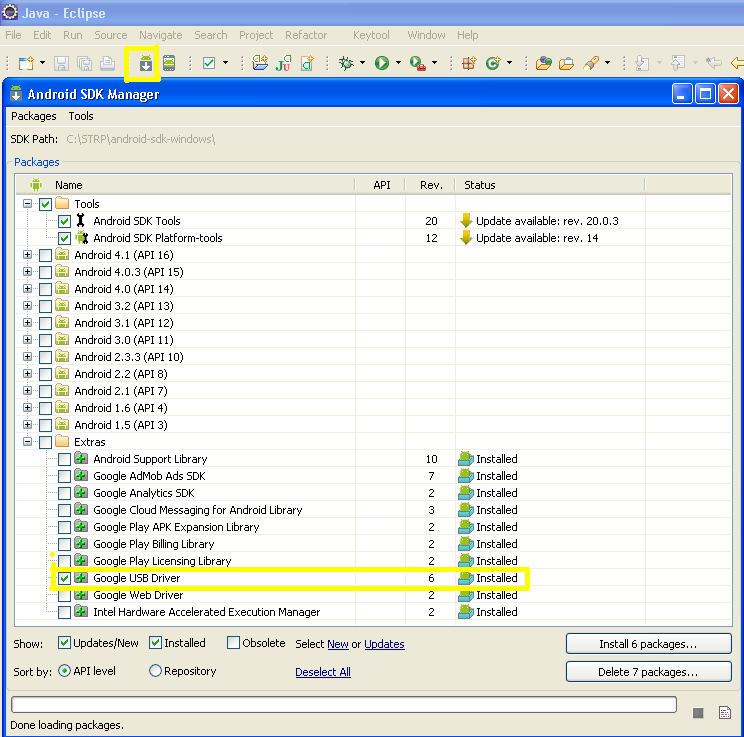
Task: Select the API level sort radio button
Action: point(64,671)
